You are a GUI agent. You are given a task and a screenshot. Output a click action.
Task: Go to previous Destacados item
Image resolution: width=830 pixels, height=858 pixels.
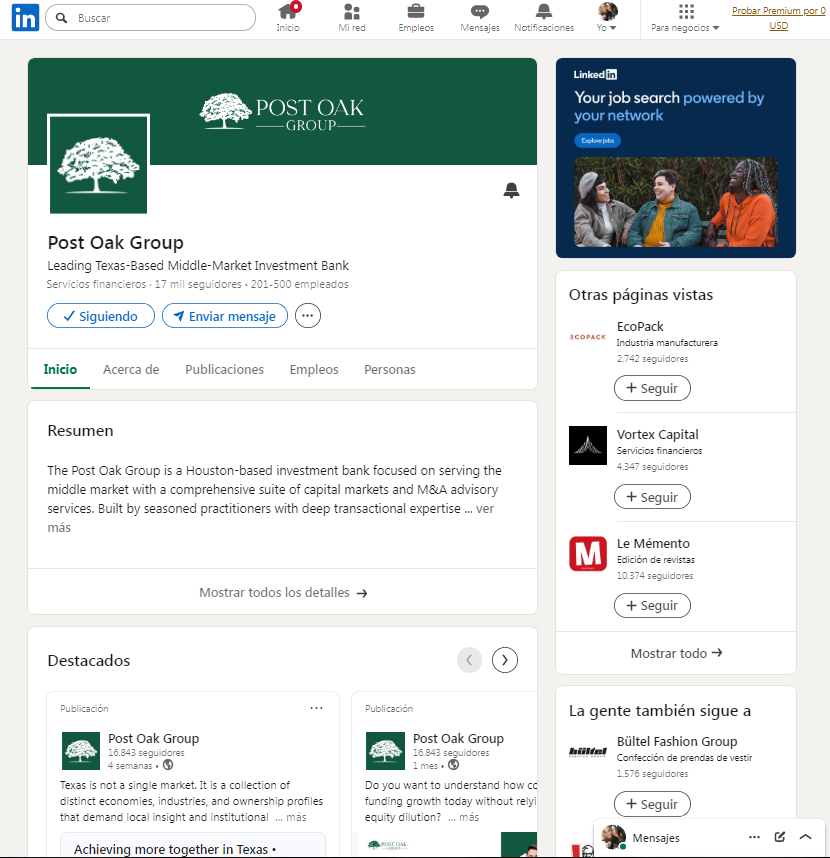point(469,660)
